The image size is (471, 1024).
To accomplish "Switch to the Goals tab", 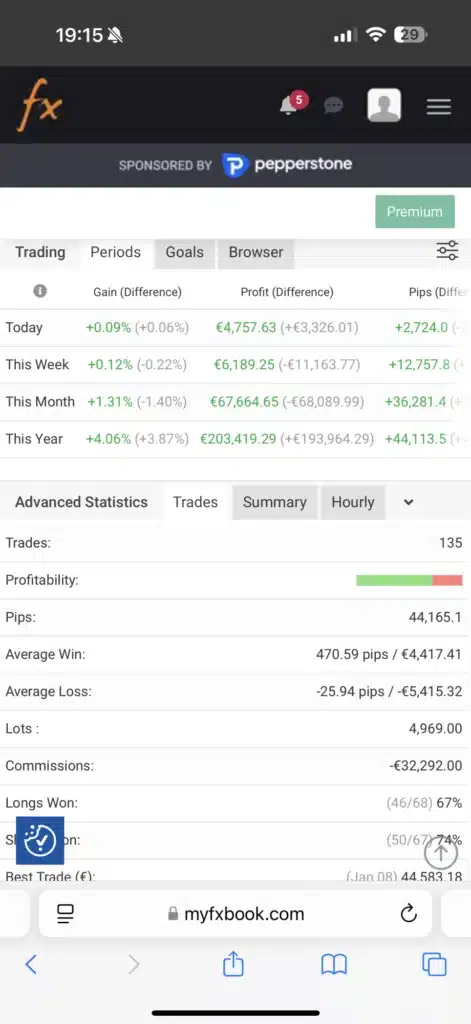I will pyautogui.click(x=184, y=252).
